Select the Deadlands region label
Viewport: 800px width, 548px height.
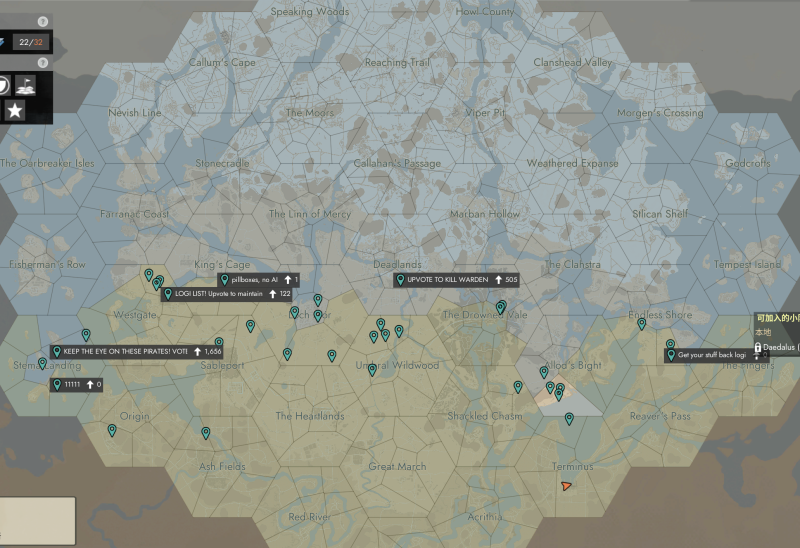(397, 264)
